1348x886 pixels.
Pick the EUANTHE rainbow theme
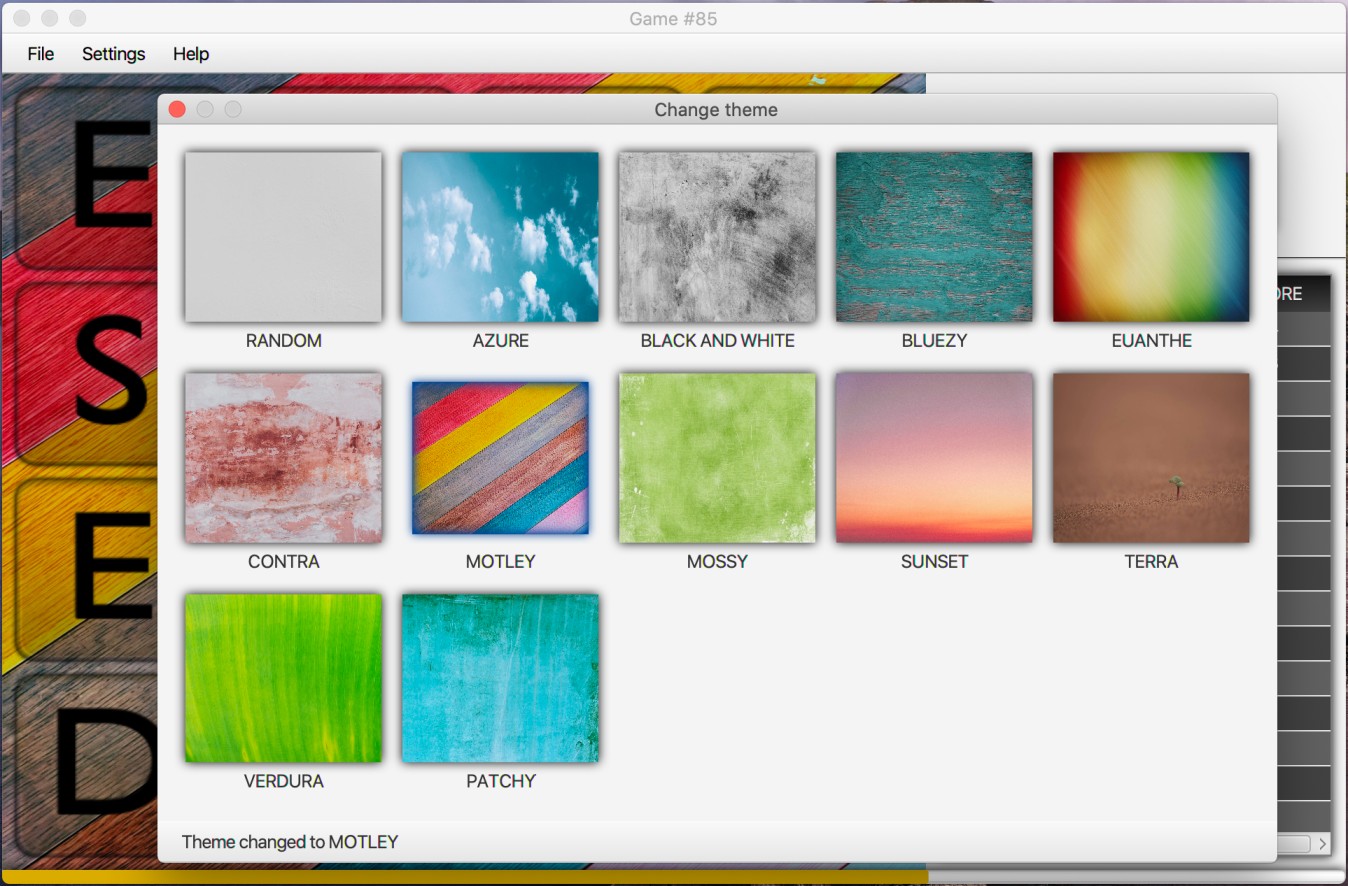click(1150, 236)
